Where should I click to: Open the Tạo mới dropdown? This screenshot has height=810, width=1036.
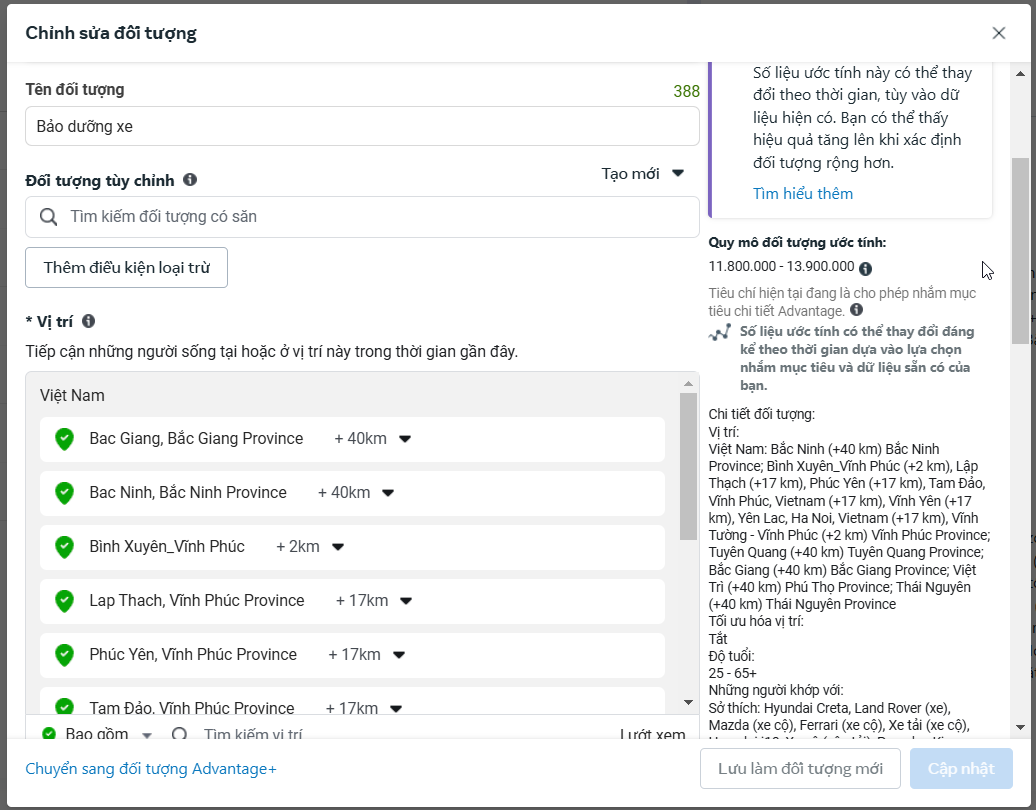[x=643, y=174]
